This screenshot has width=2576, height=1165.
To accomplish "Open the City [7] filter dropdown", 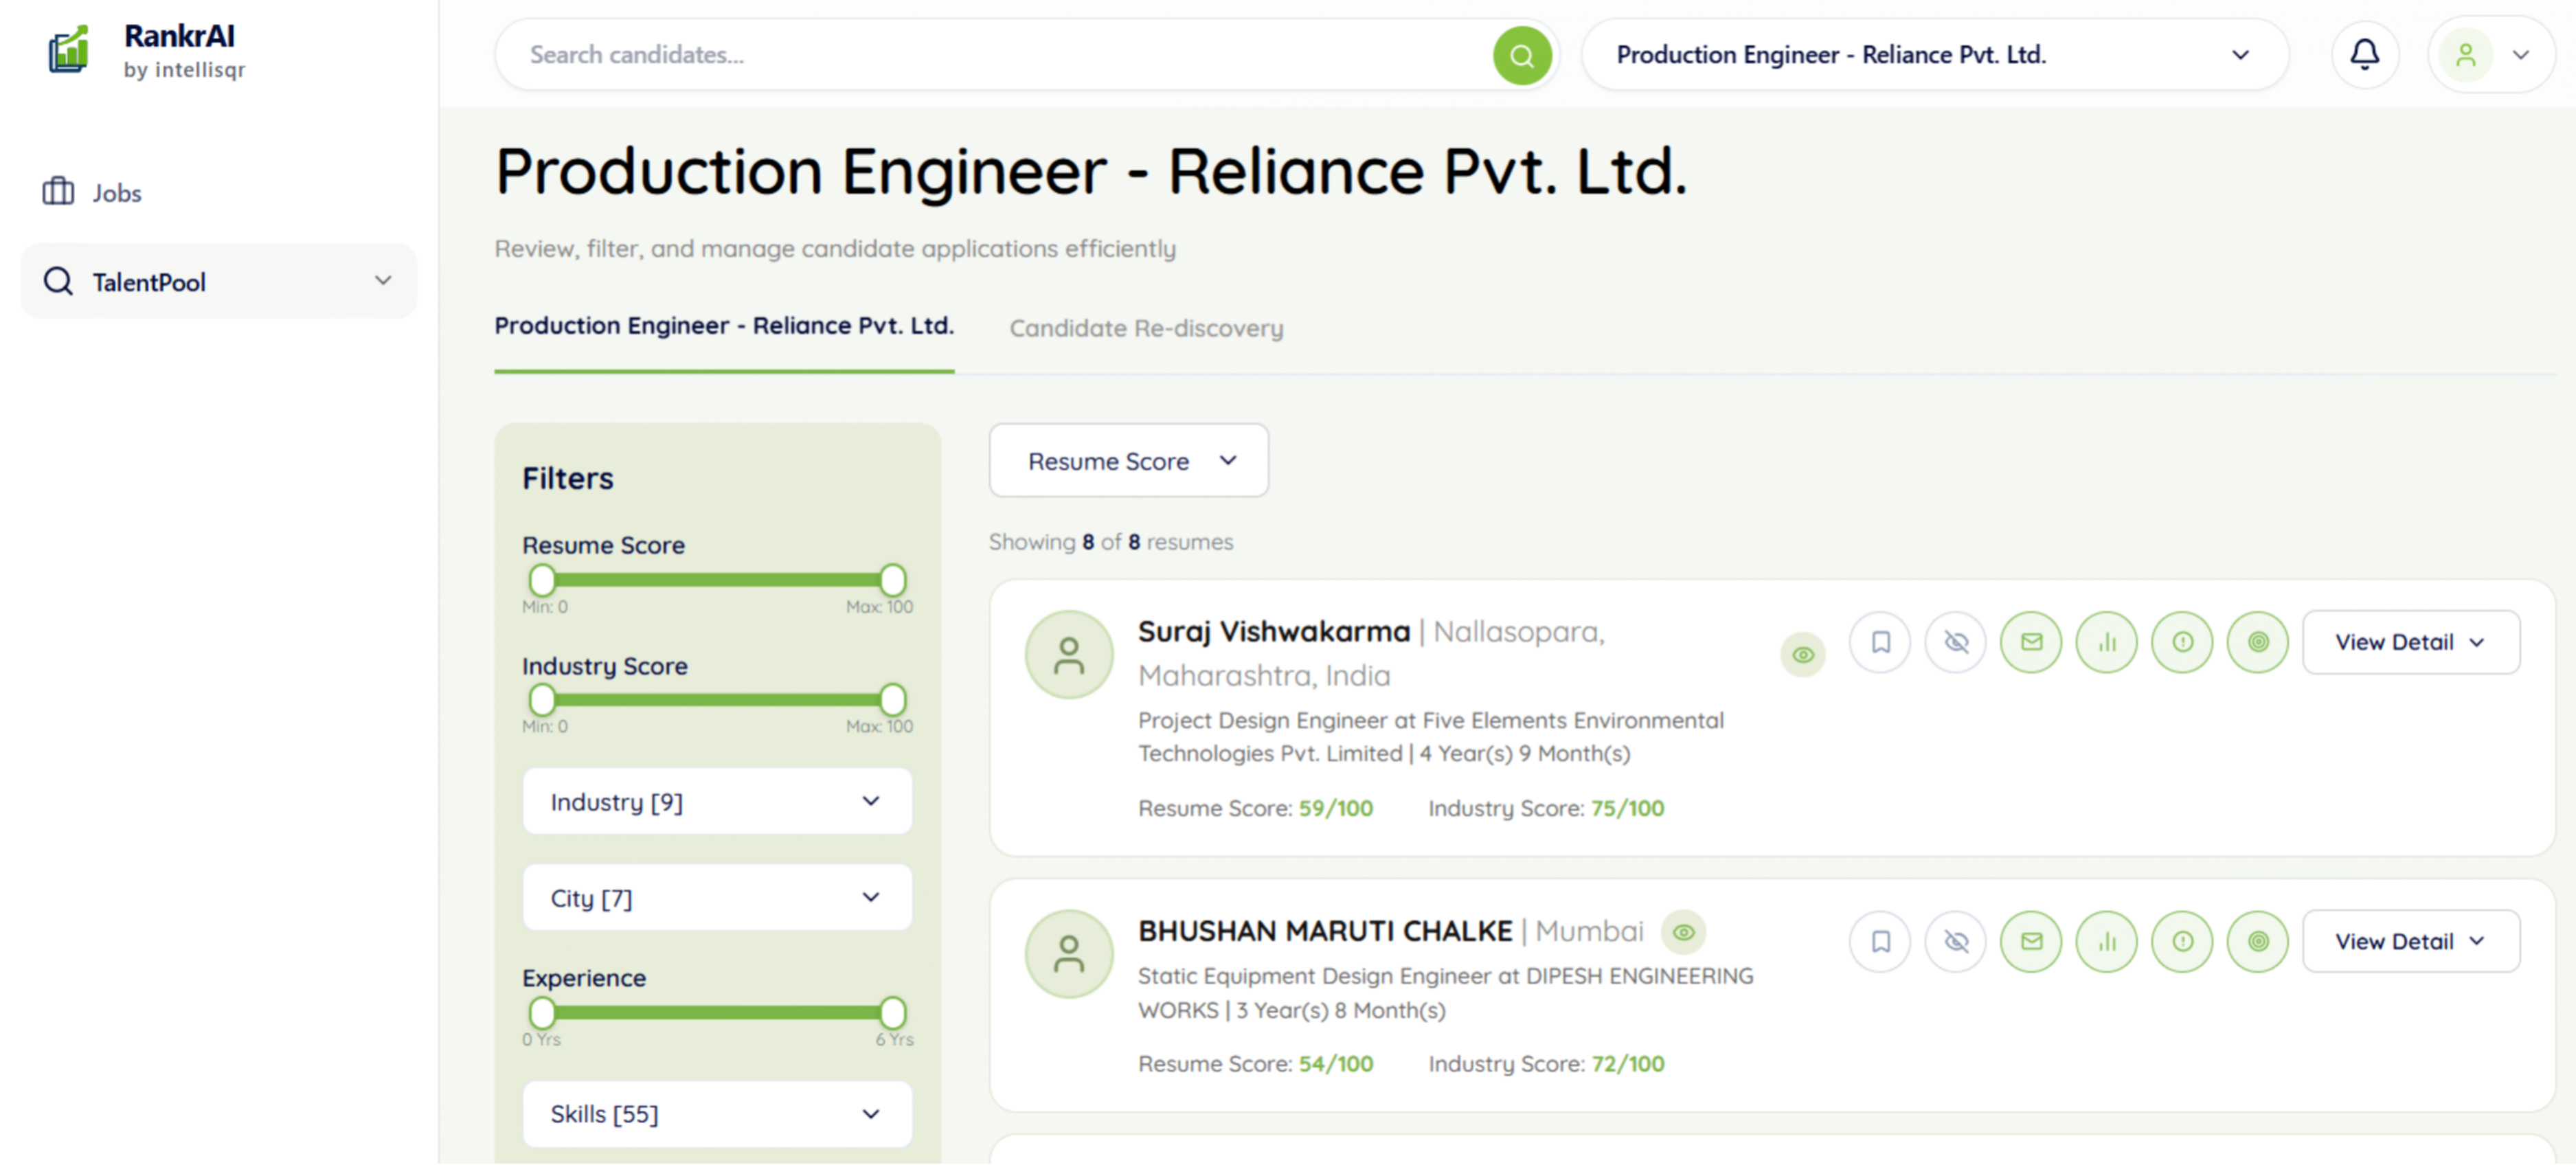I will point(717,898).
